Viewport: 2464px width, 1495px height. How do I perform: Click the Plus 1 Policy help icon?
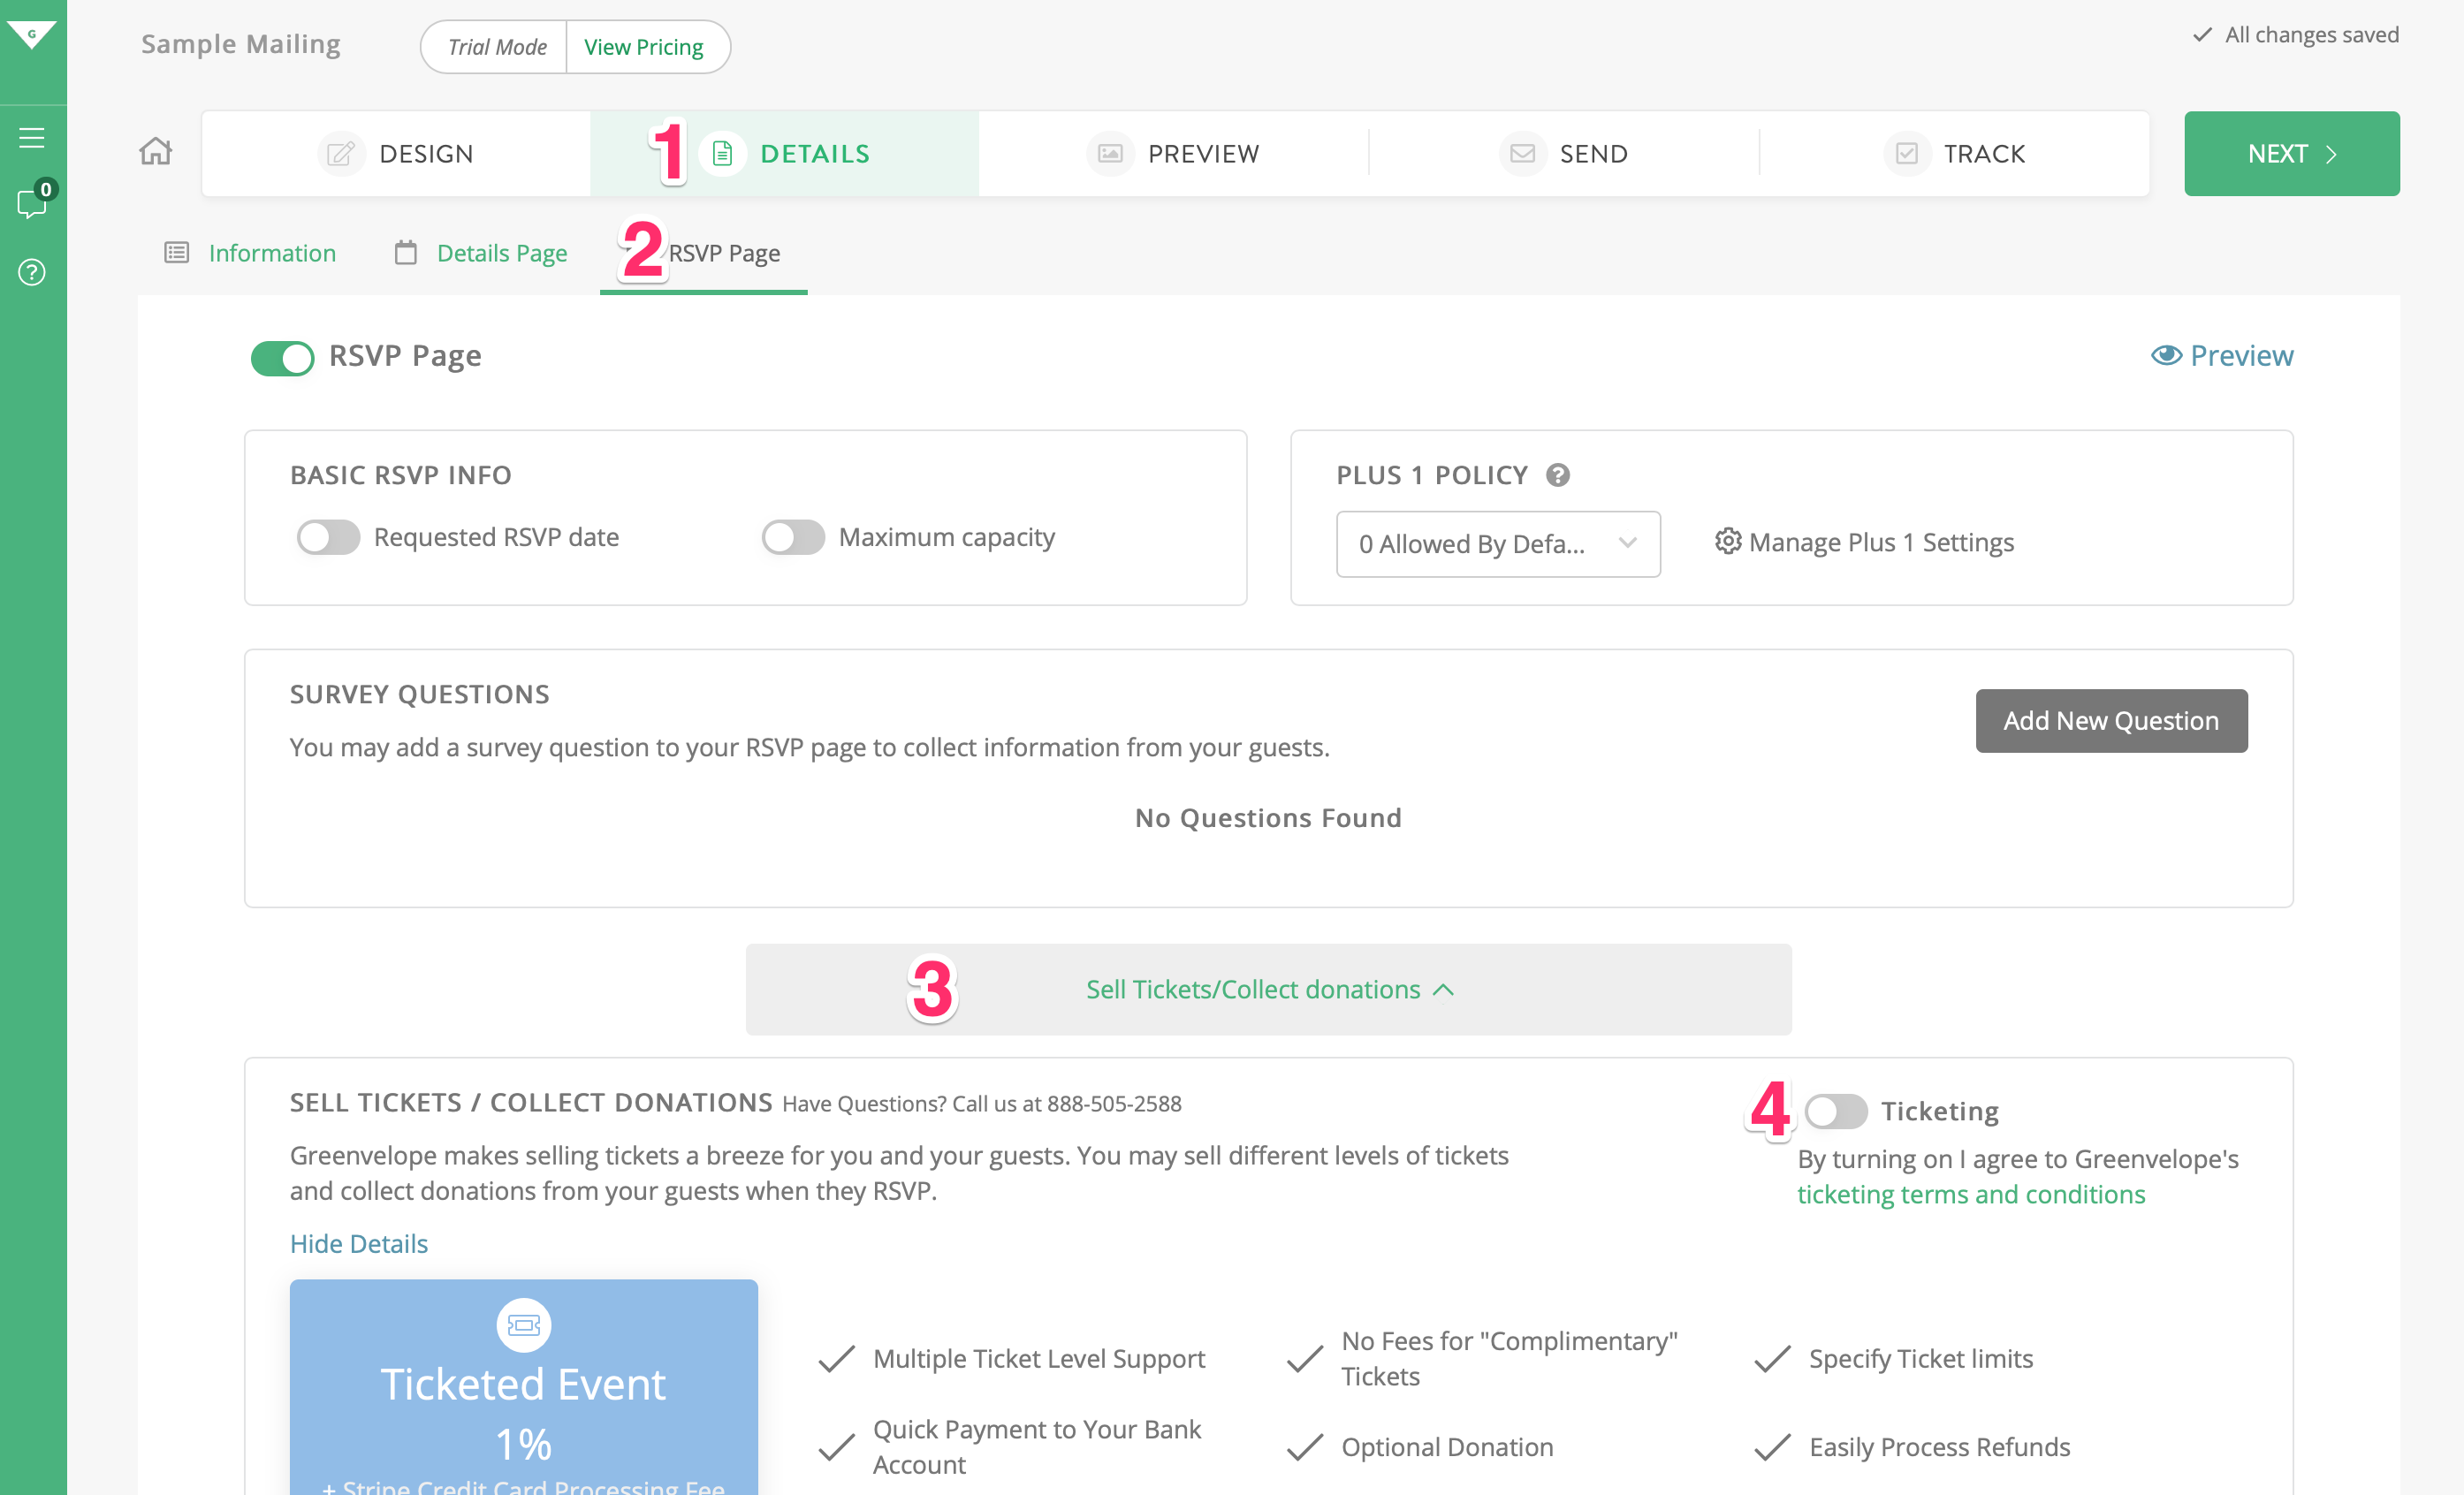[x=1557, y=475]
